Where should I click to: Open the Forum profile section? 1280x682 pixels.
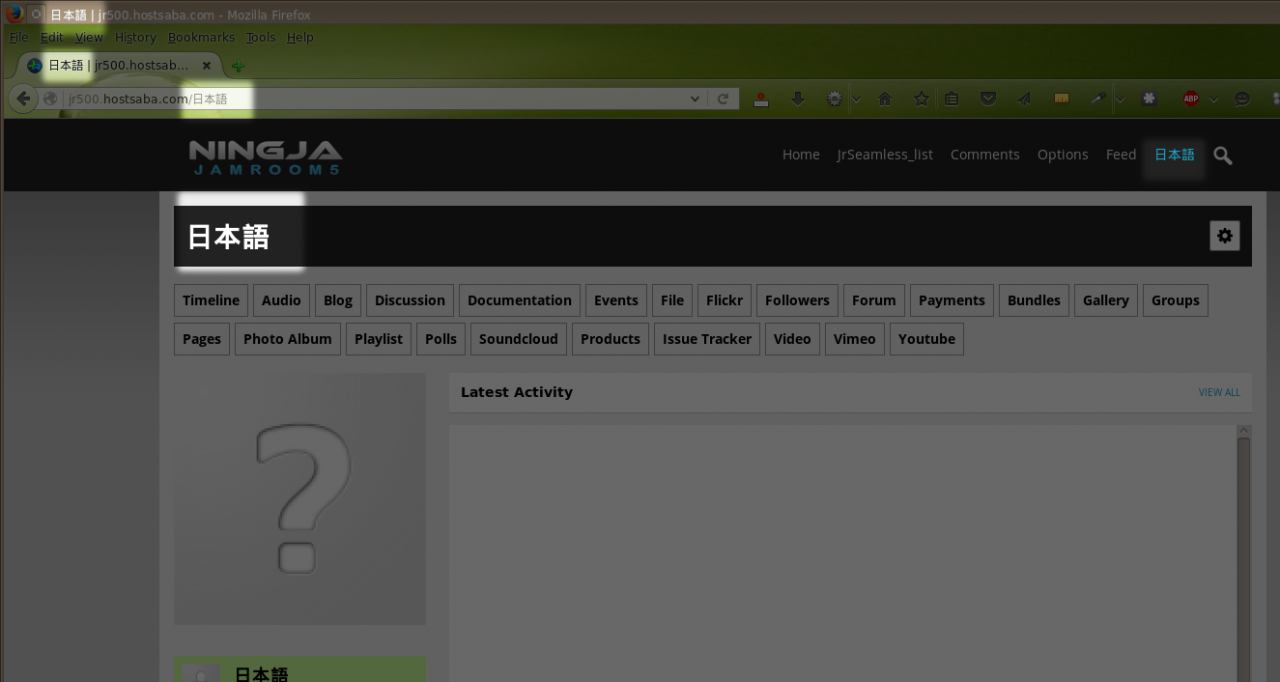[x=874, y=300]
